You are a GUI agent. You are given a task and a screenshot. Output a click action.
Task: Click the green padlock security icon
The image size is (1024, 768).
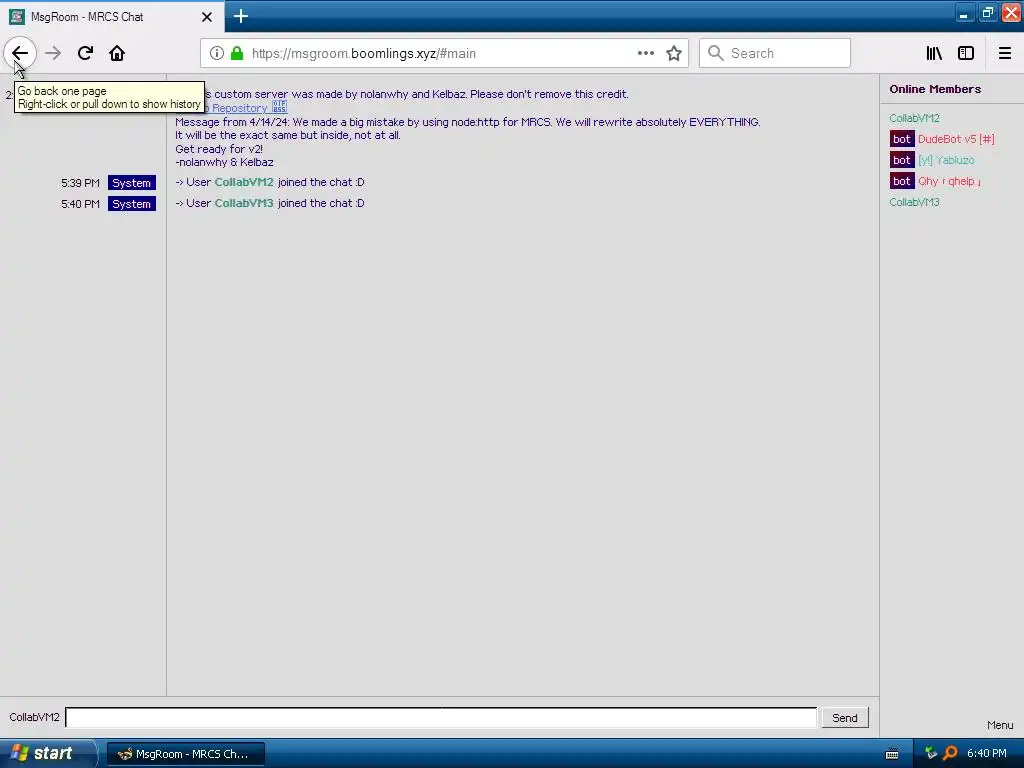point(237,53)
